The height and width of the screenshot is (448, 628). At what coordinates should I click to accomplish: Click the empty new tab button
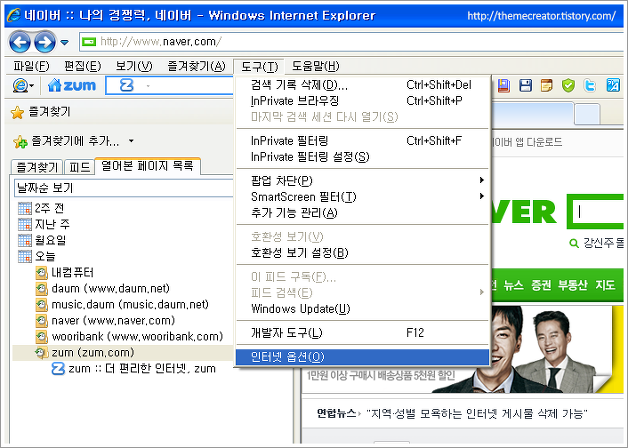(x=587, y=114)
